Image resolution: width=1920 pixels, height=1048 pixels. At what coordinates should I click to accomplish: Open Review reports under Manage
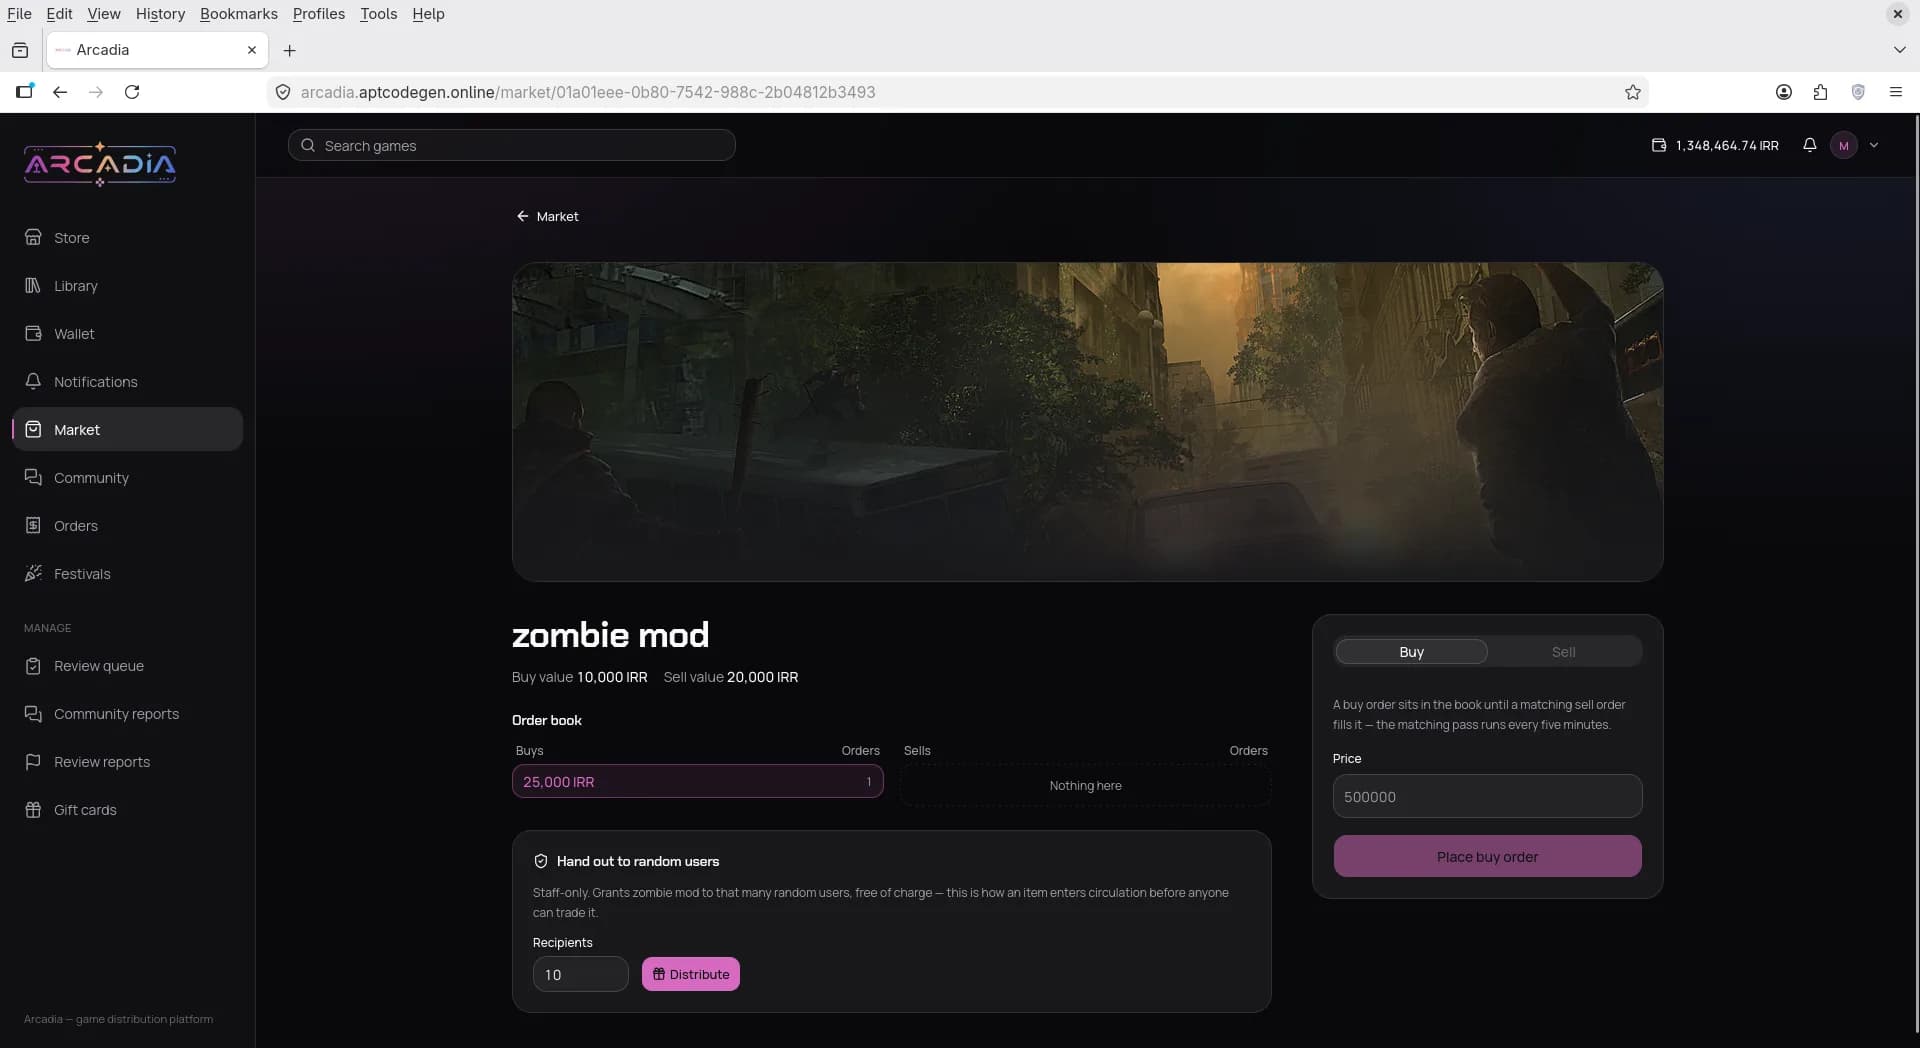127,762
